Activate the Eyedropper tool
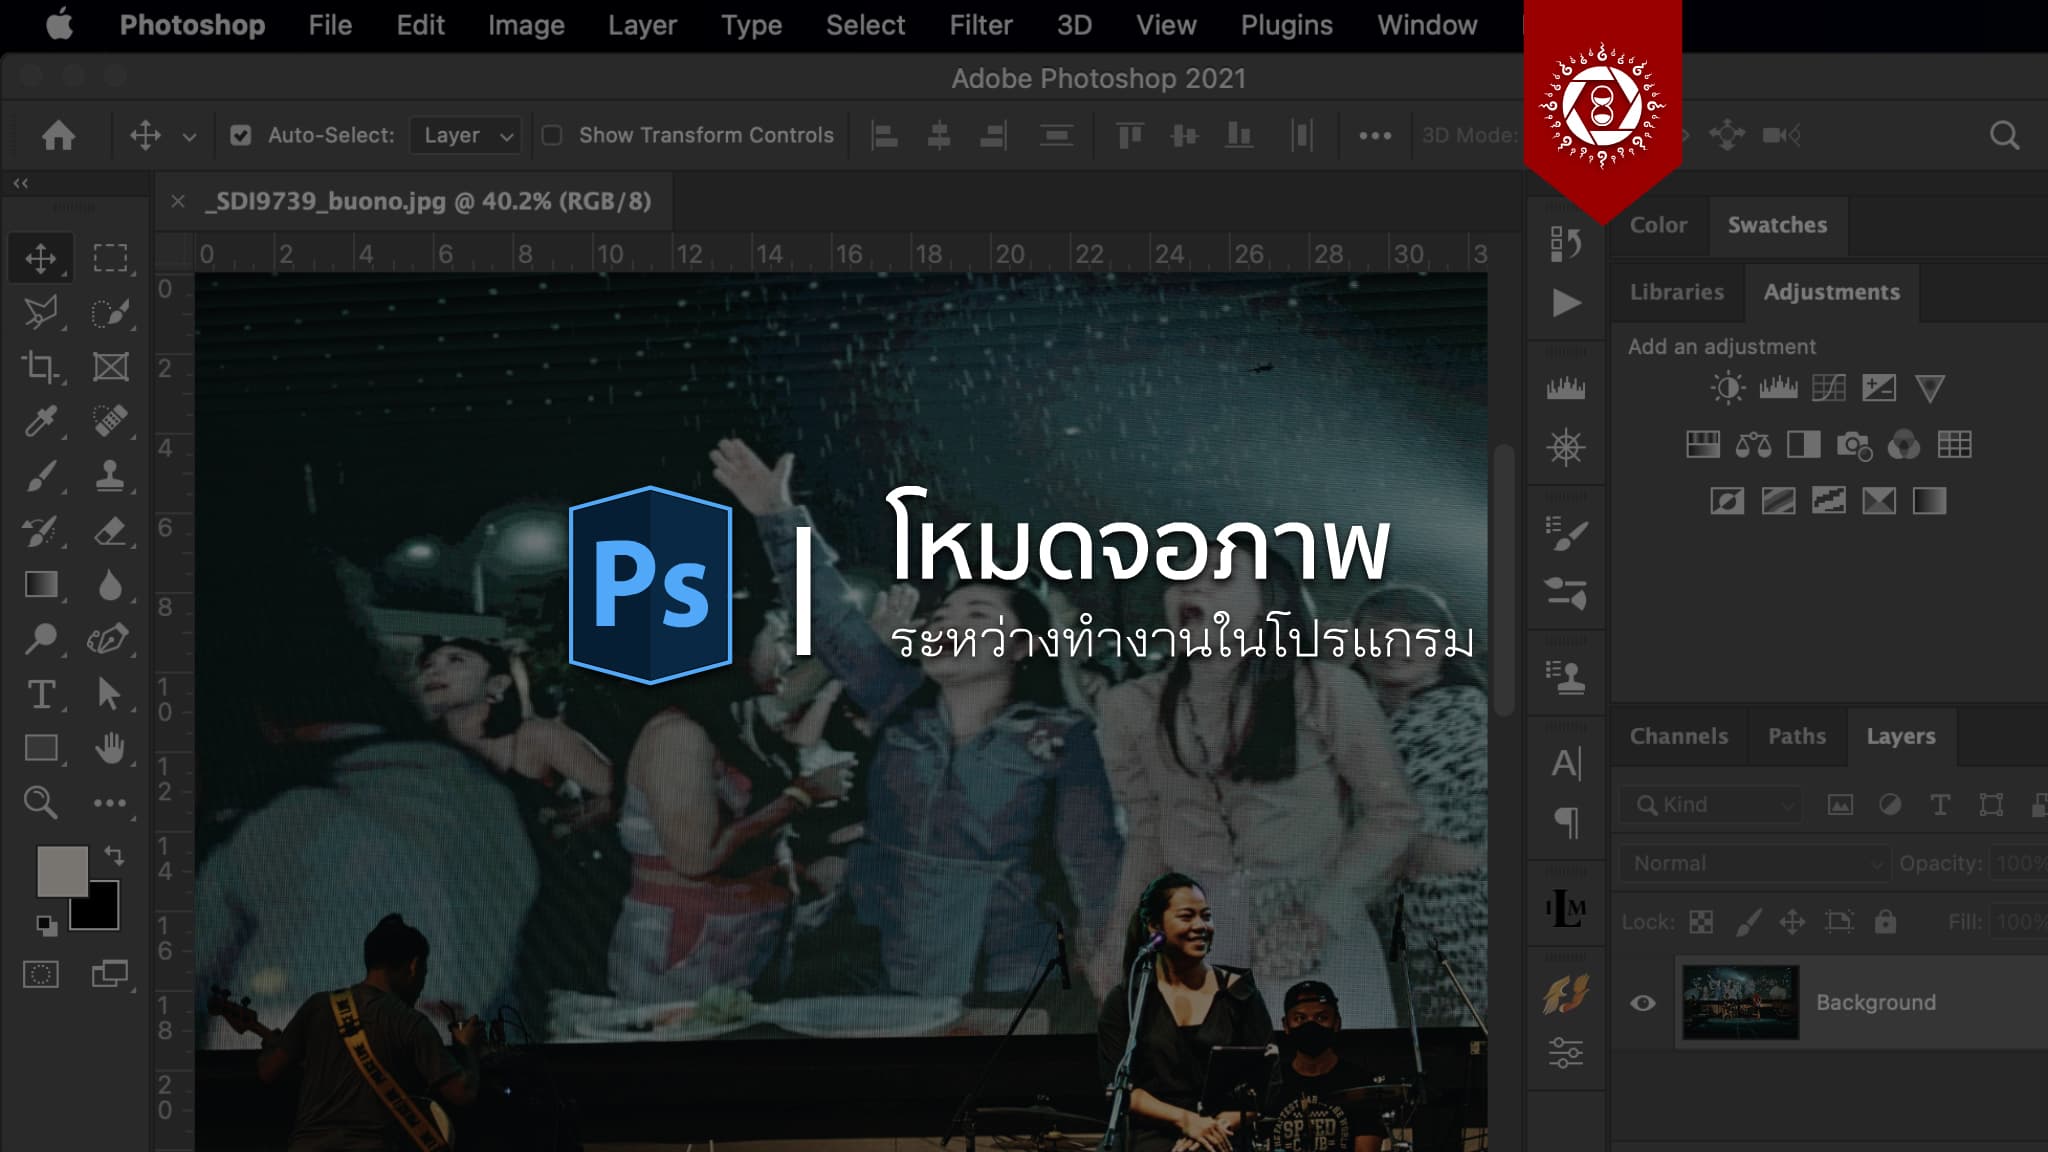Image resolution: width=2048 pixels, height=1152 pixels. pos(40,421)
